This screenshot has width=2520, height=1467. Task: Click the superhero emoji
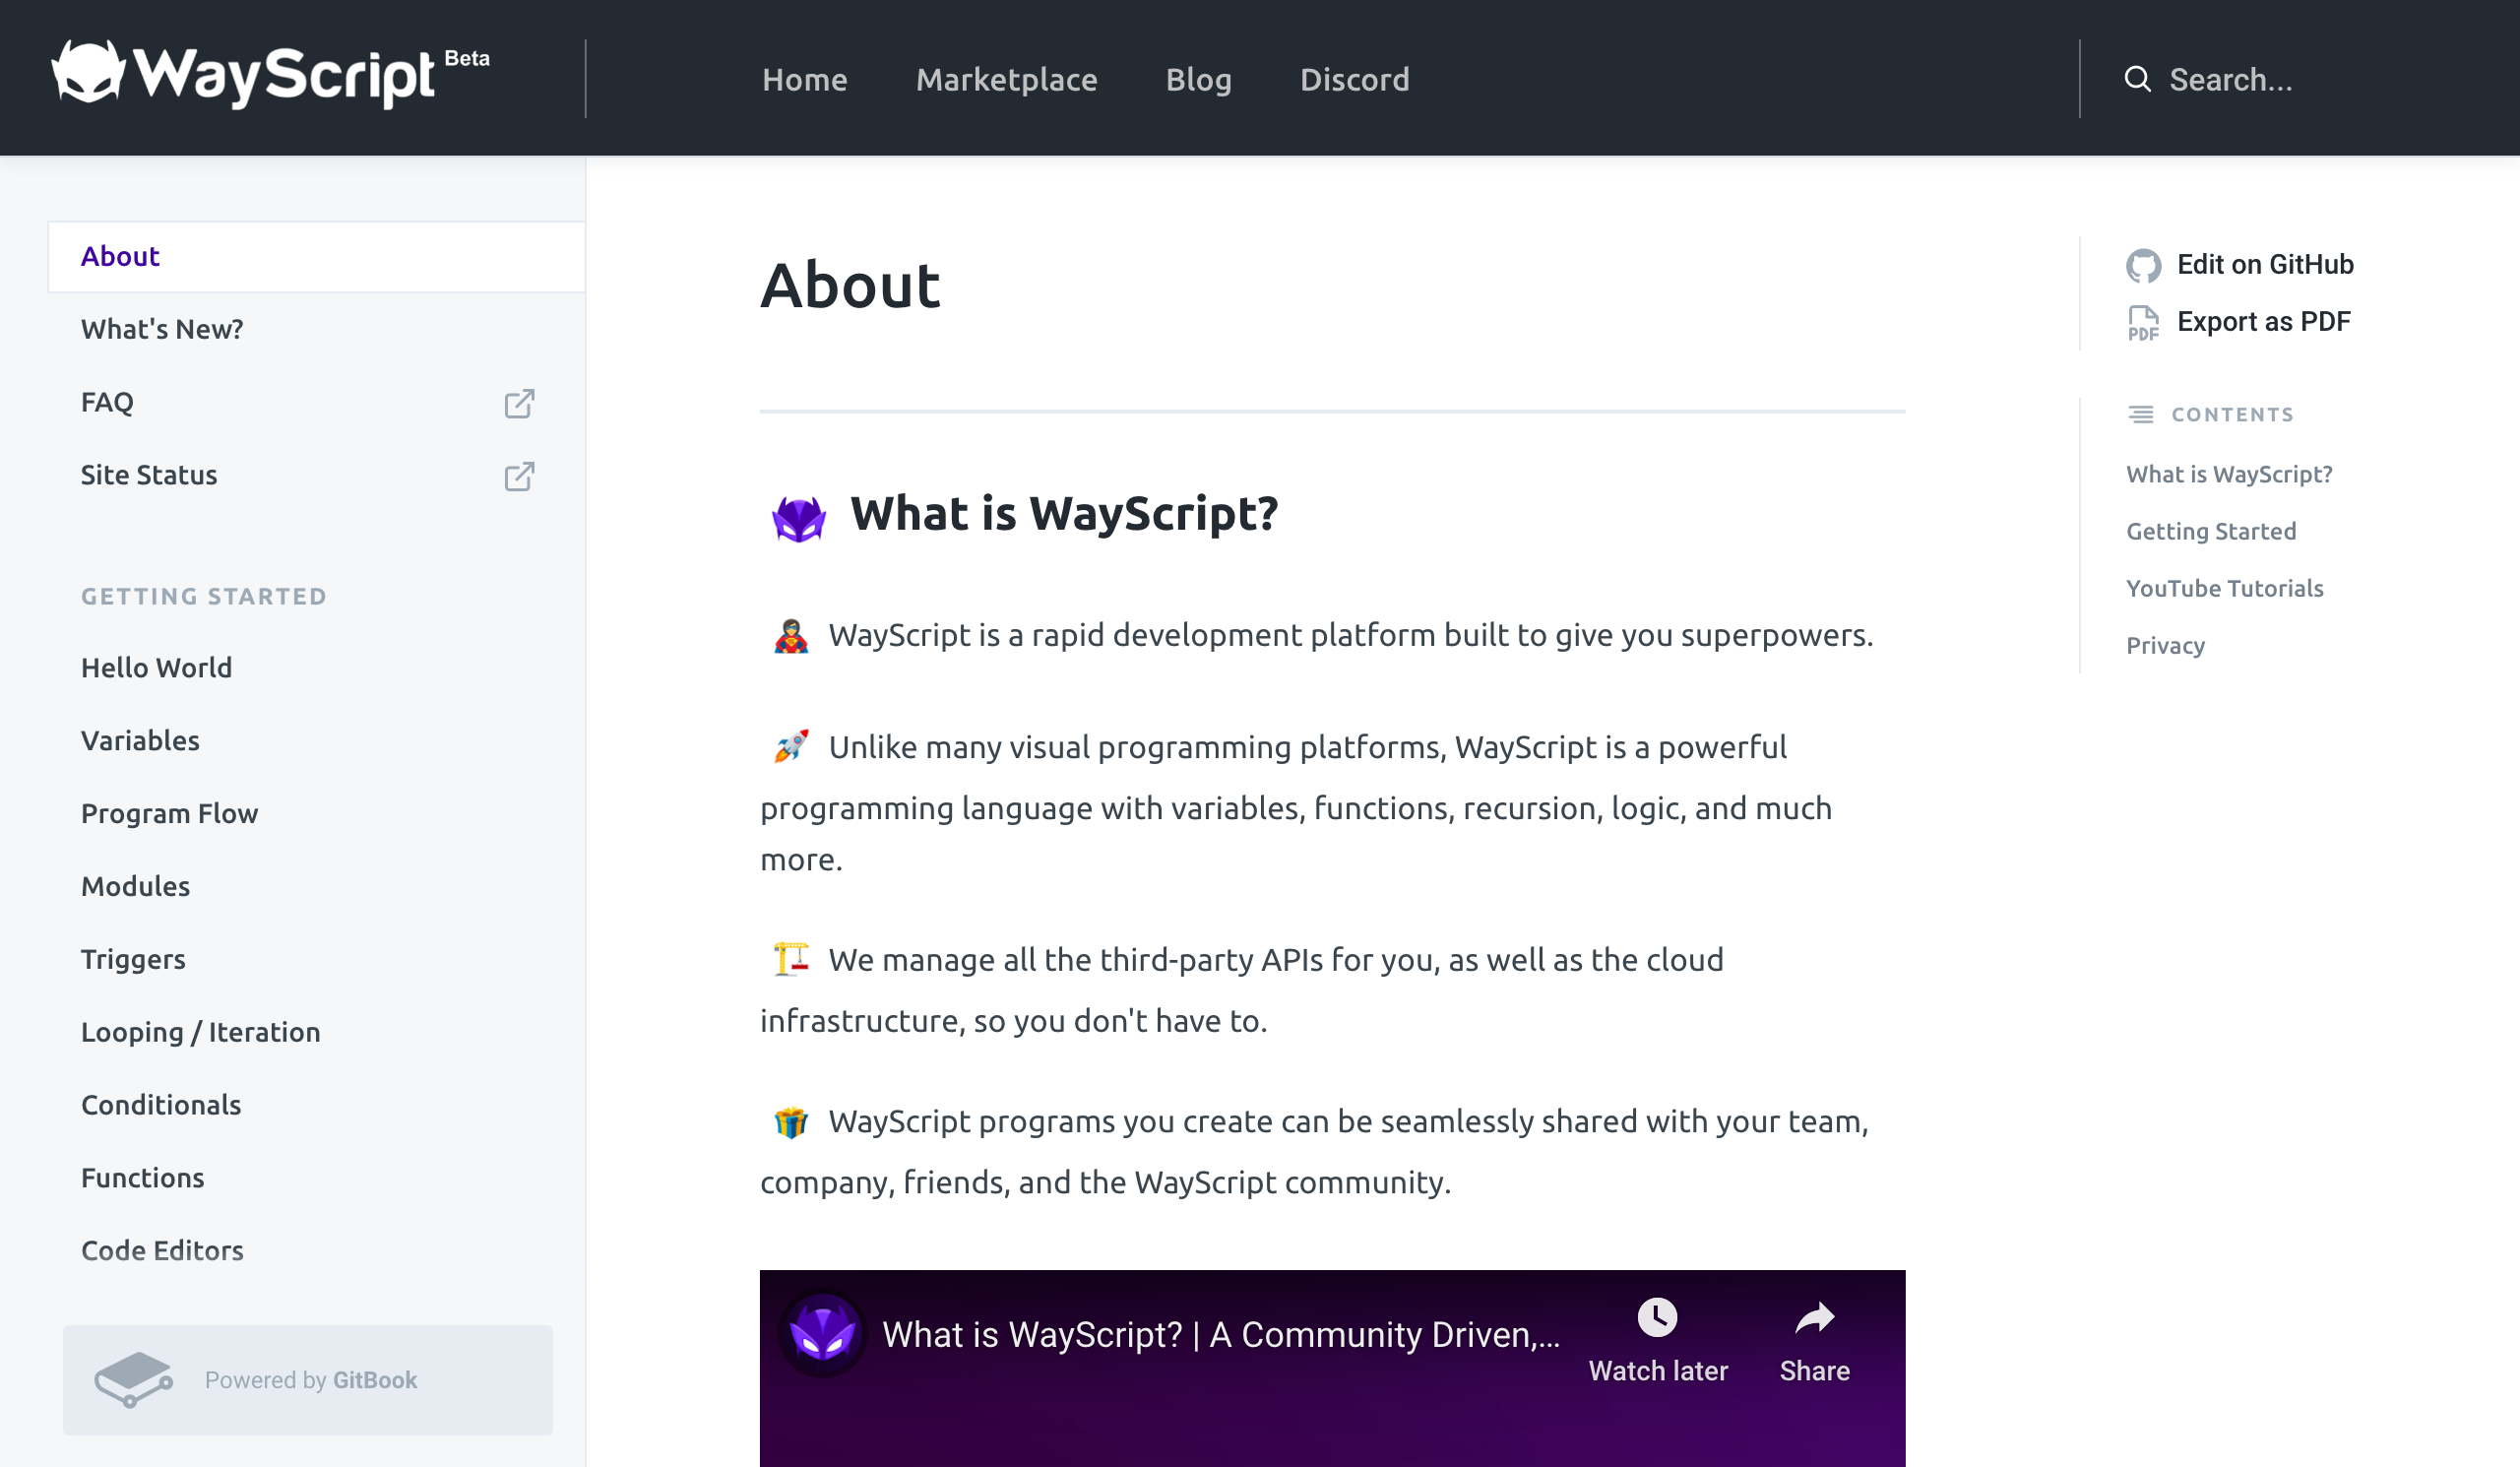[790, 636]
